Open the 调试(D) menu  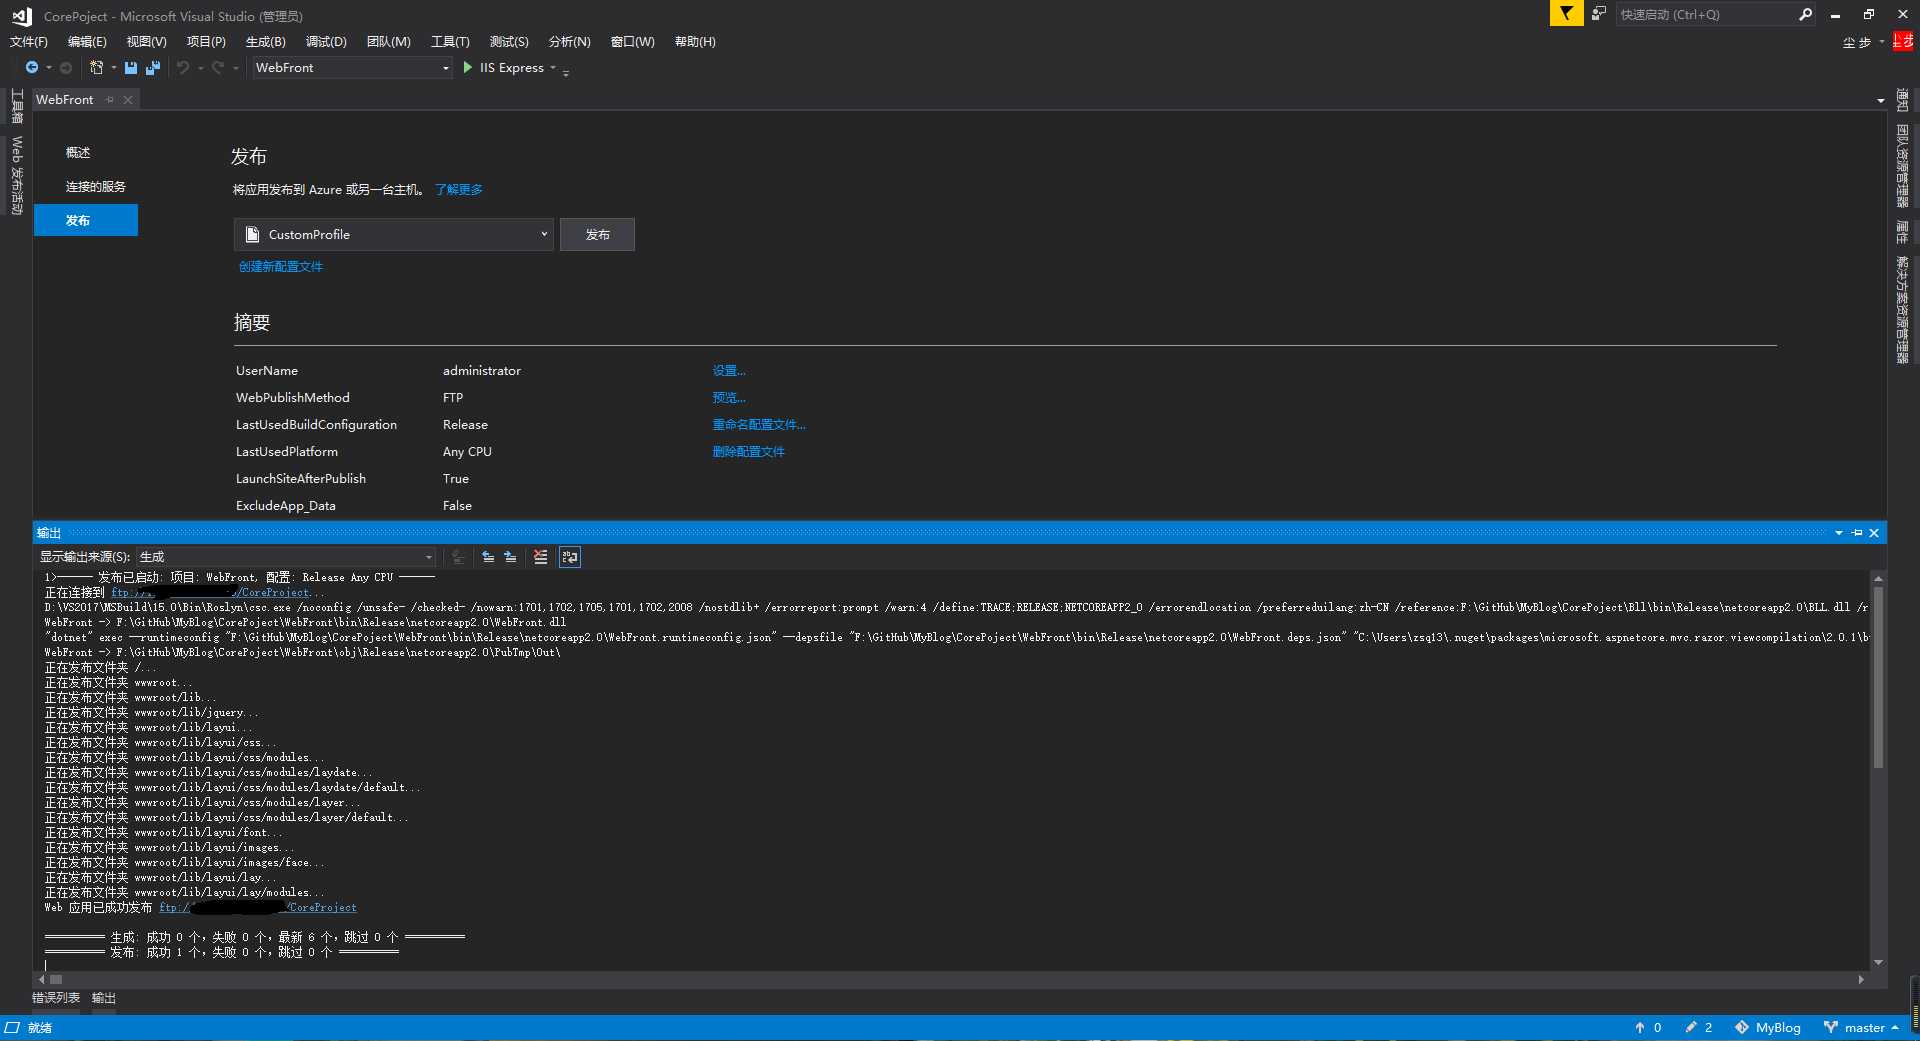coord(326,42)
